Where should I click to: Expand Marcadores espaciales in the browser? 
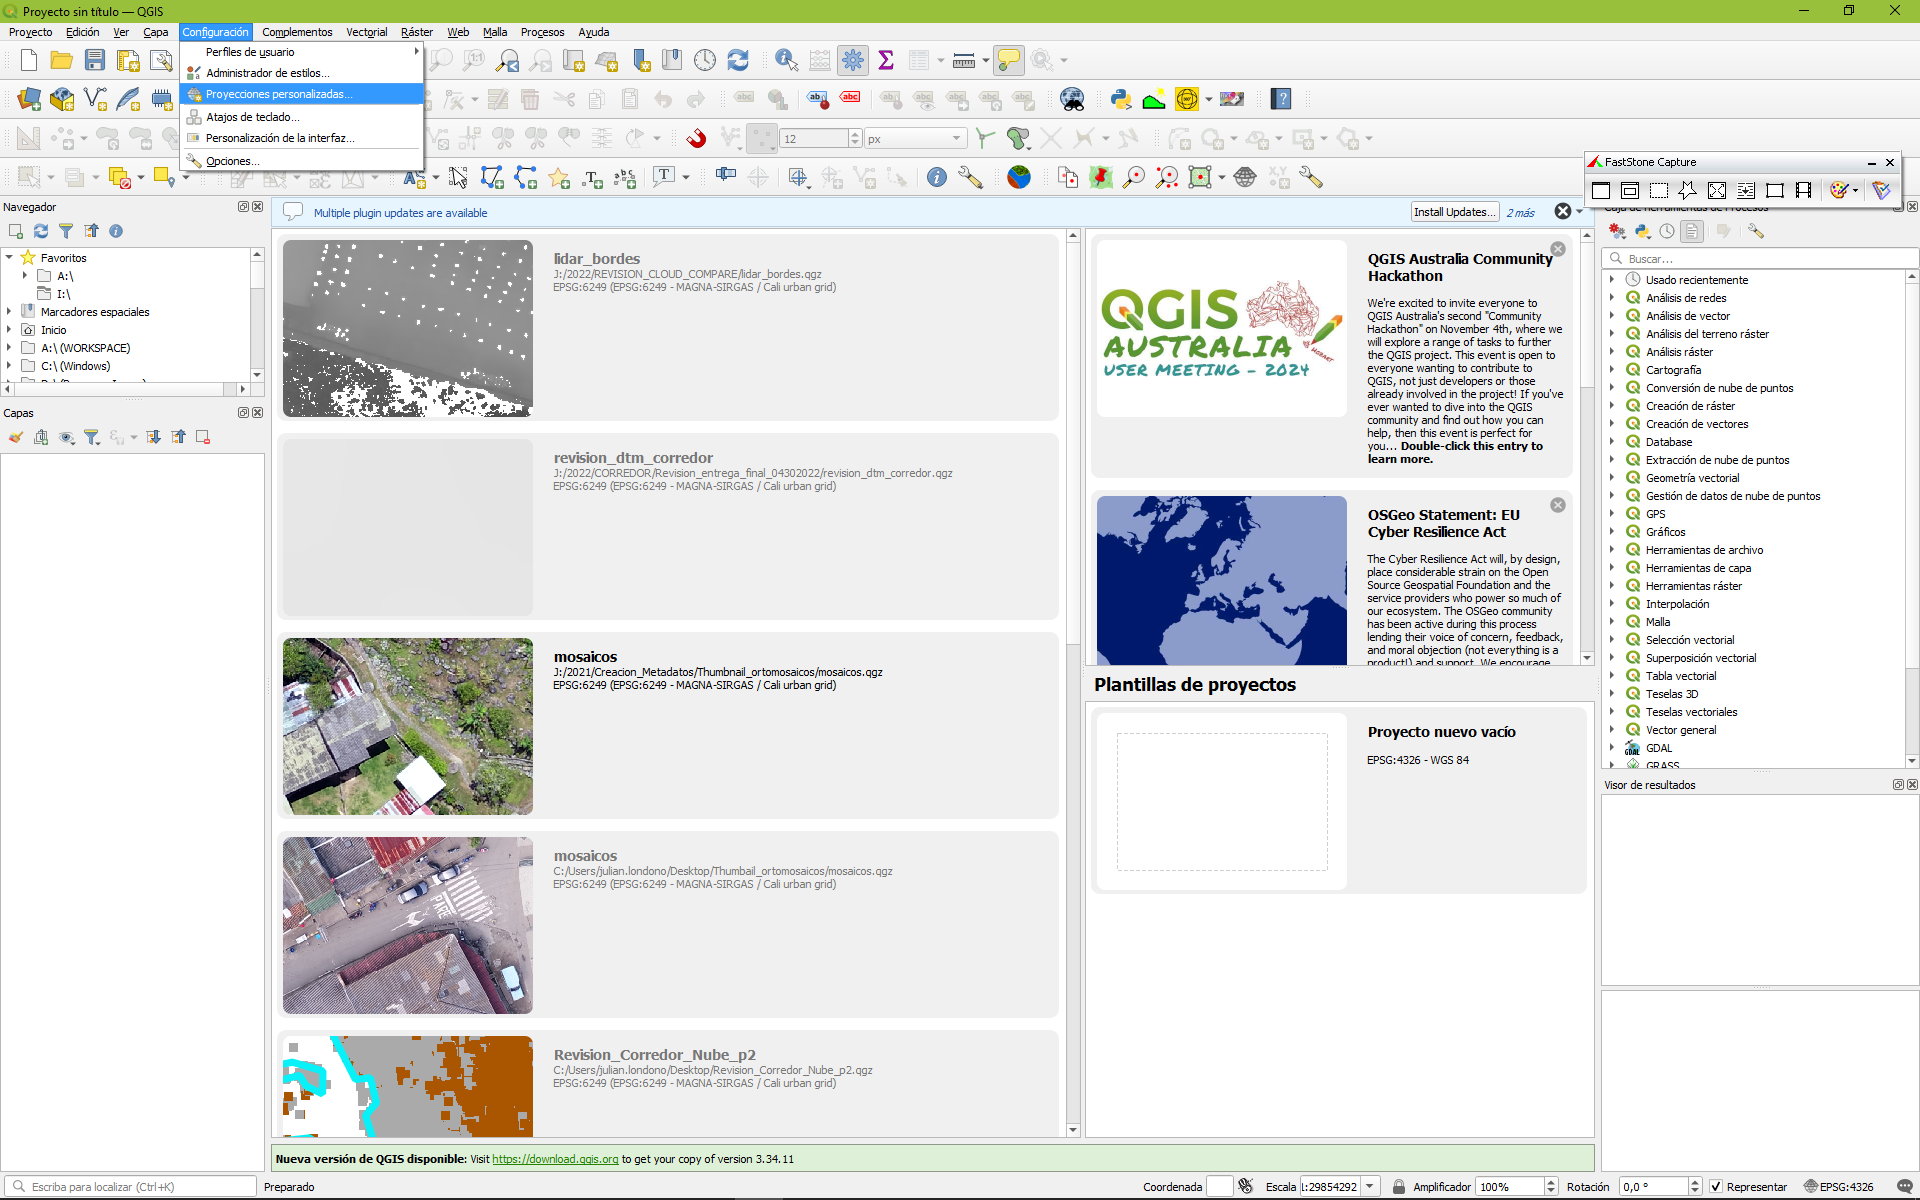[9, 311]
